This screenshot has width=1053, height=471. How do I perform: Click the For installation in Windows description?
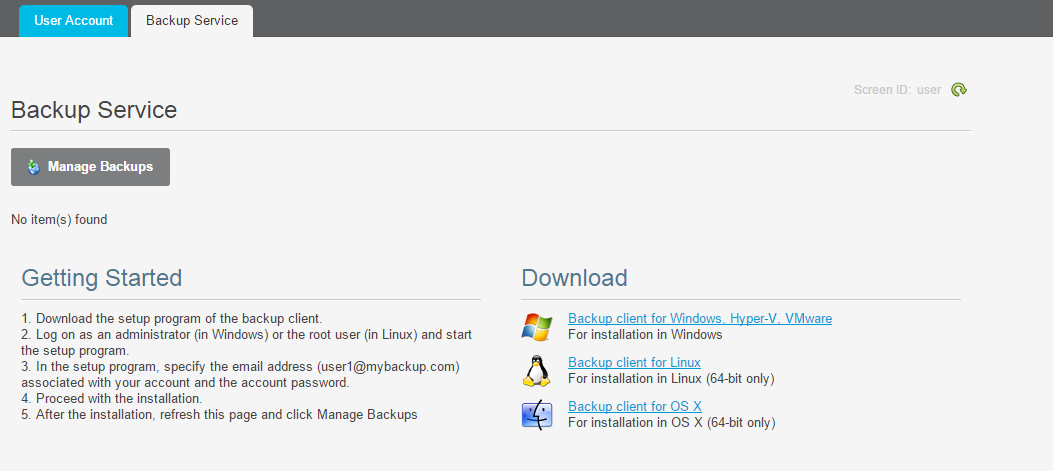[x=645, y=334]
